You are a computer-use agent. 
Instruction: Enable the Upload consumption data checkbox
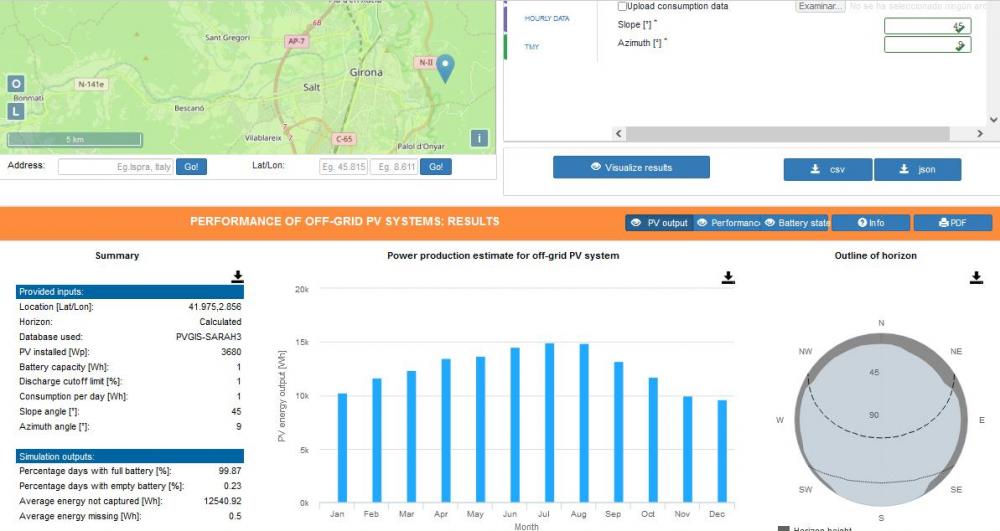point(622,6)
